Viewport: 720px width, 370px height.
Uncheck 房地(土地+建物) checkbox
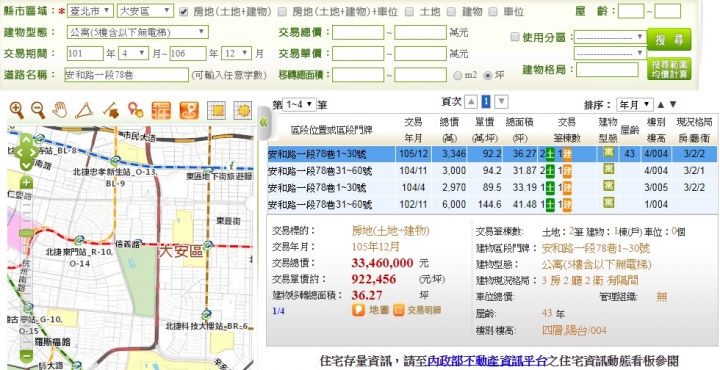183,12
